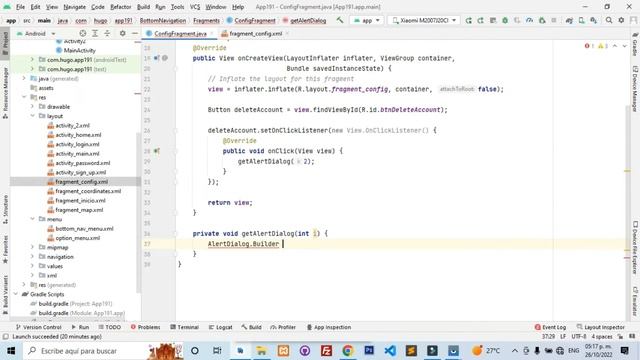Click override gutter icon beside onClick line
Viewport: 640px width, 360px height.
(x=157, y=151)
